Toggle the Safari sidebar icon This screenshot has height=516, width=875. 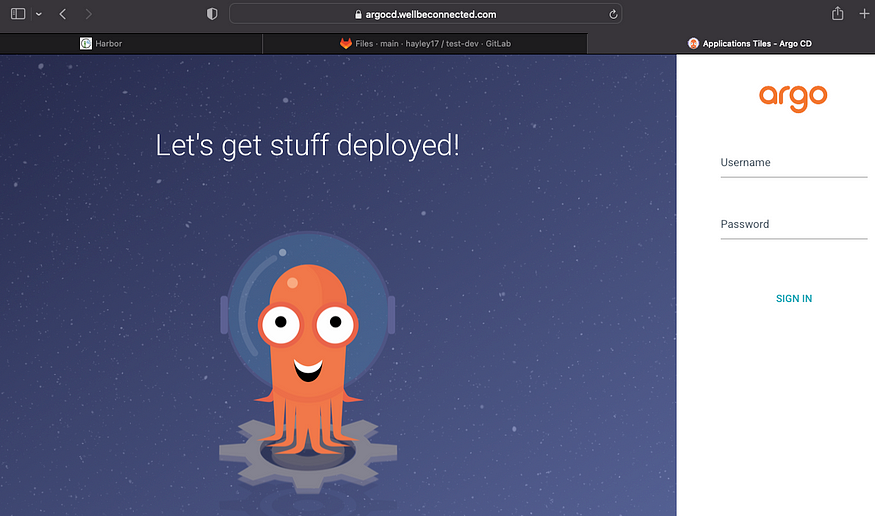[18, 14]
